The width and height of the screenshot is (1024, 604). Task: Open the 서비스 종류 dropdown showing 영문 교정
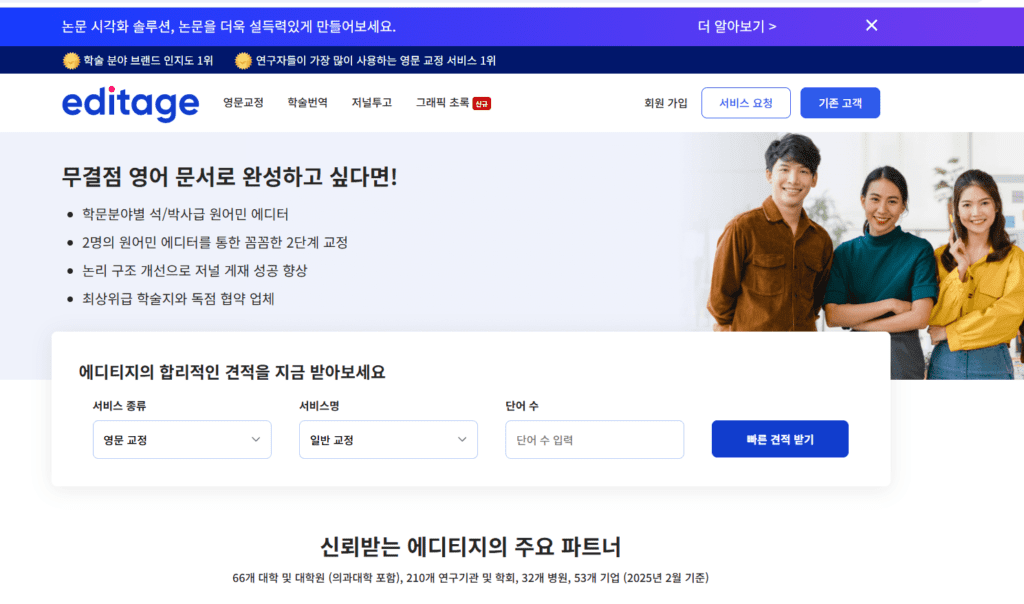[182, 439]
